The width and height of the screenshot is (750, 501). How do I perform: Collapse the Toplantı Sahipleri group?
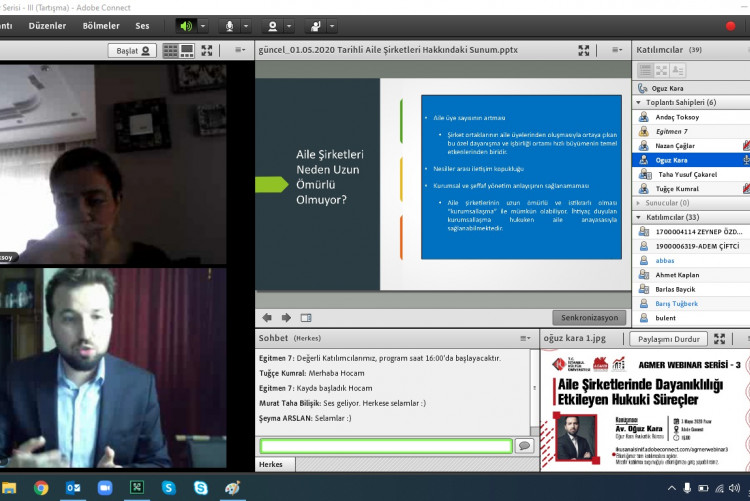pos(639,102)
